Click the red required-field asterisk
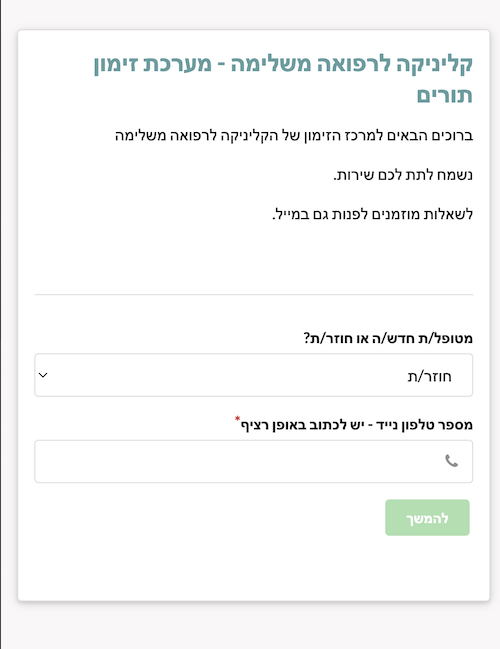 237,418
